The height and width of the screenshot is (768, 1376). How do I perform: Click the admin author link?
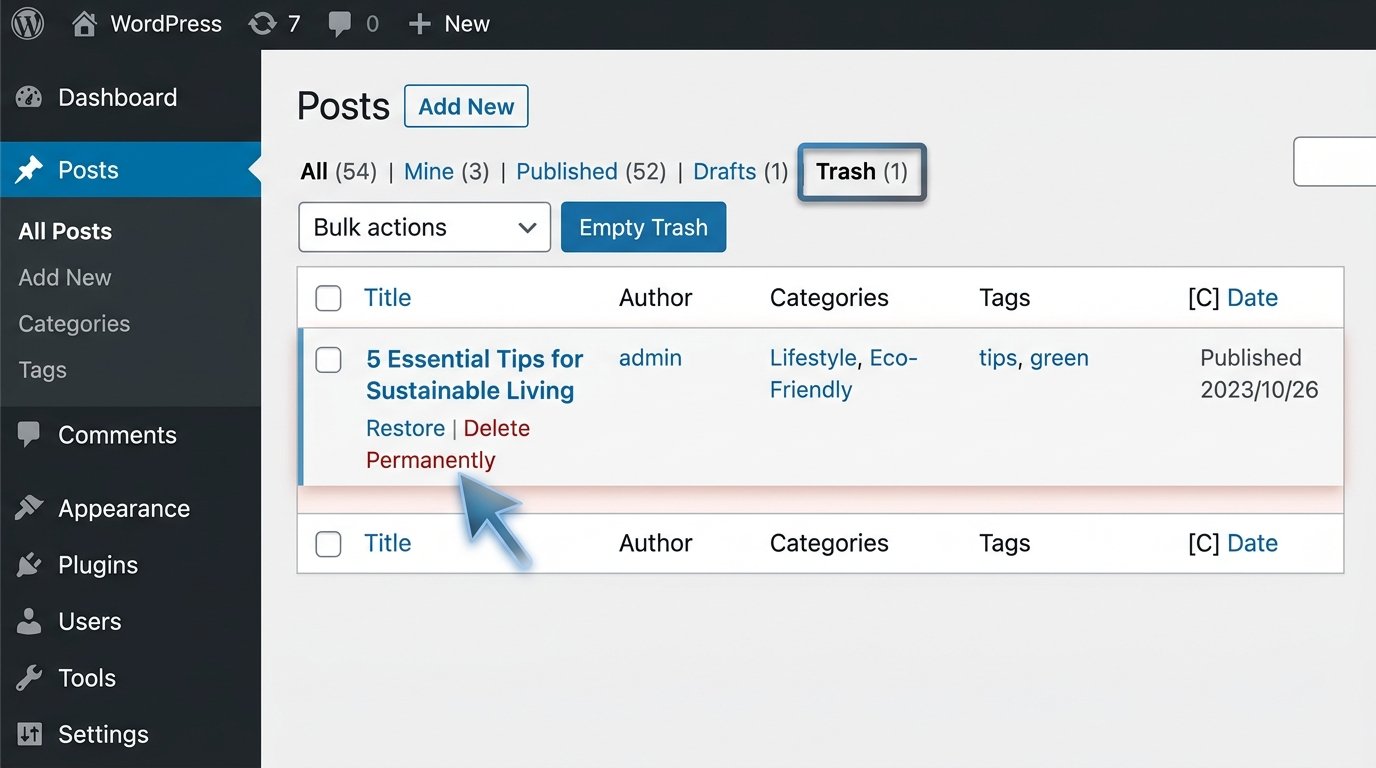(x=650, y=358)
